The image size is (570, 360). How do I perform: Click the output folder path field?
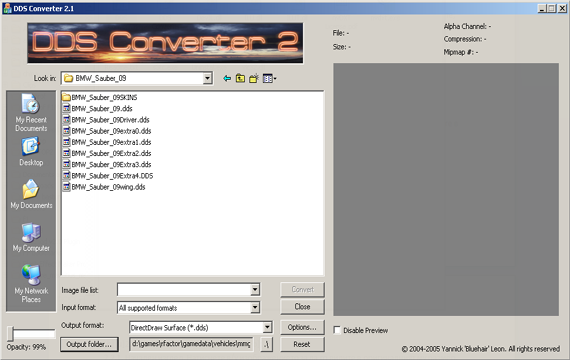coord(192,344)
